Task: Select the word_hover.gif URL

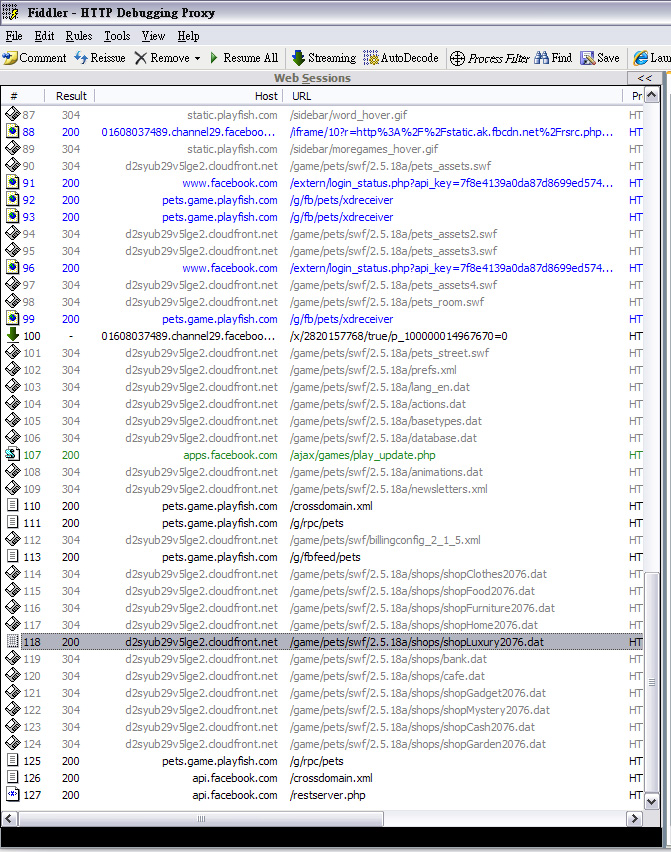Action: pyautogui.click(x=348, y=115)
